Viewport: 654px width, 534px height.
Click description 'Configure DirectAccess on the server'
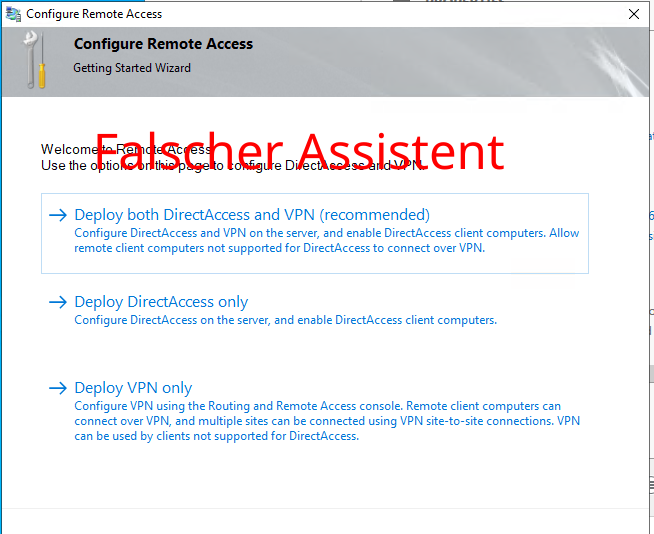point(285,320)
